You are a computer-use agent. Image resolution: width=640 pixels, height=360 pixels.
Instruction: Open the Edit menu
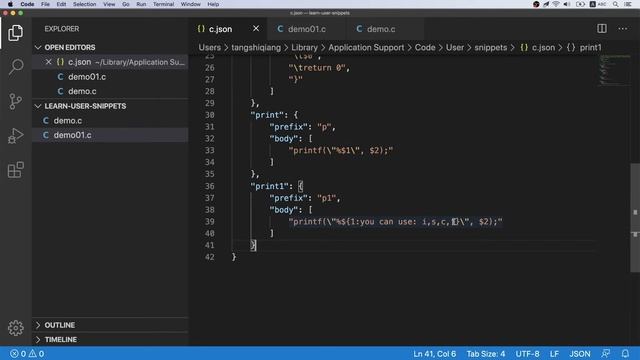click(x=61, y=4)
